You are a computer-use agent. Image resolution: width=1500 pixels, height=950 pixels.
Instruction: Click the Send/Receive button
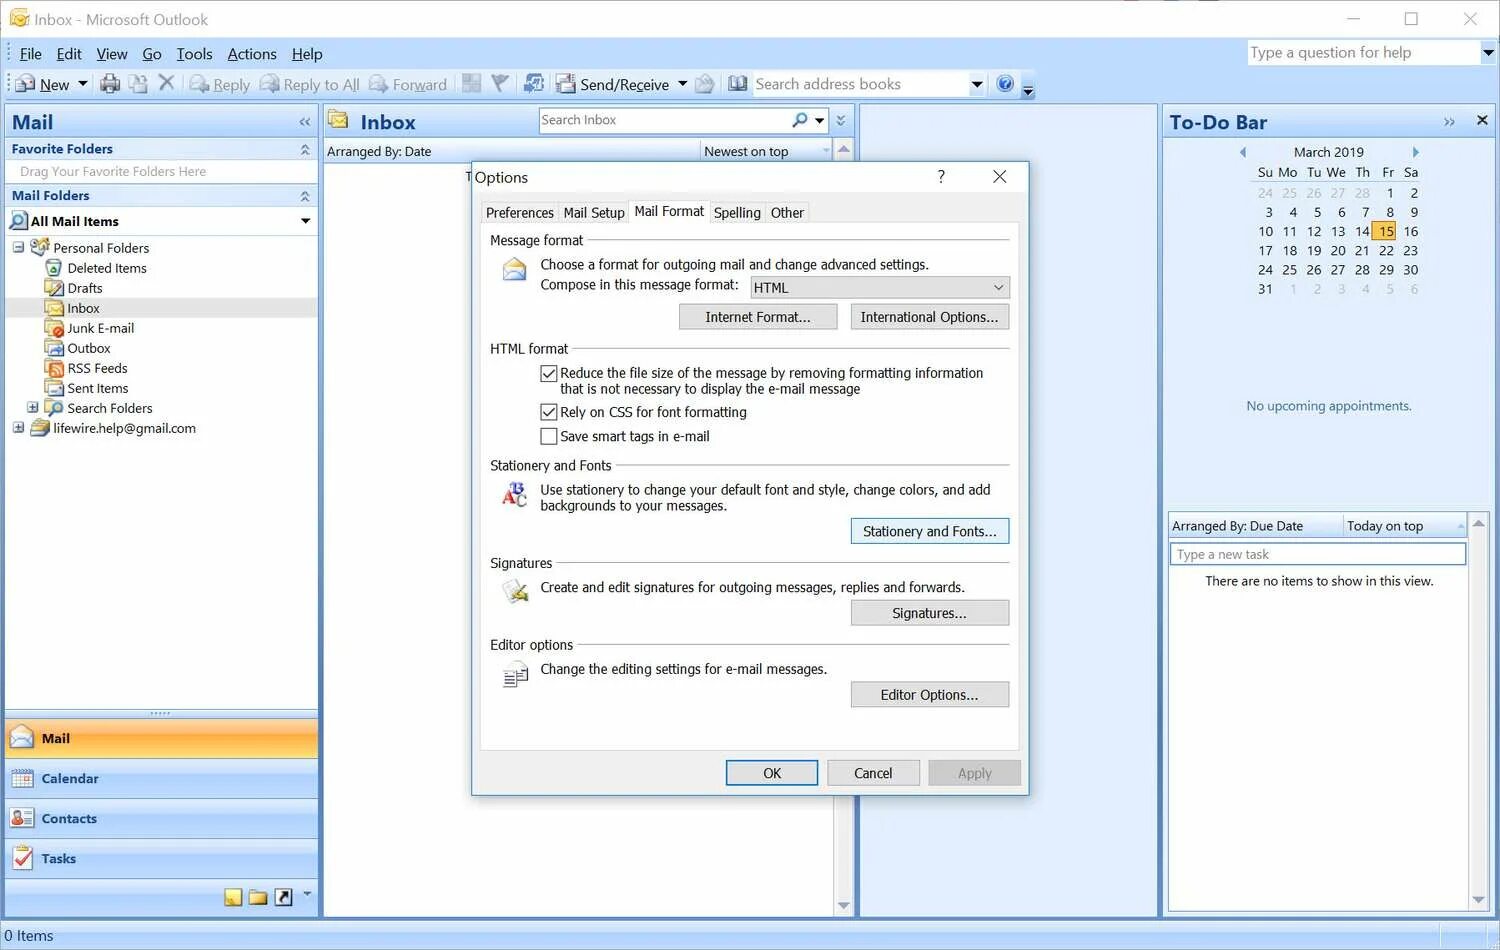(613, 85)
